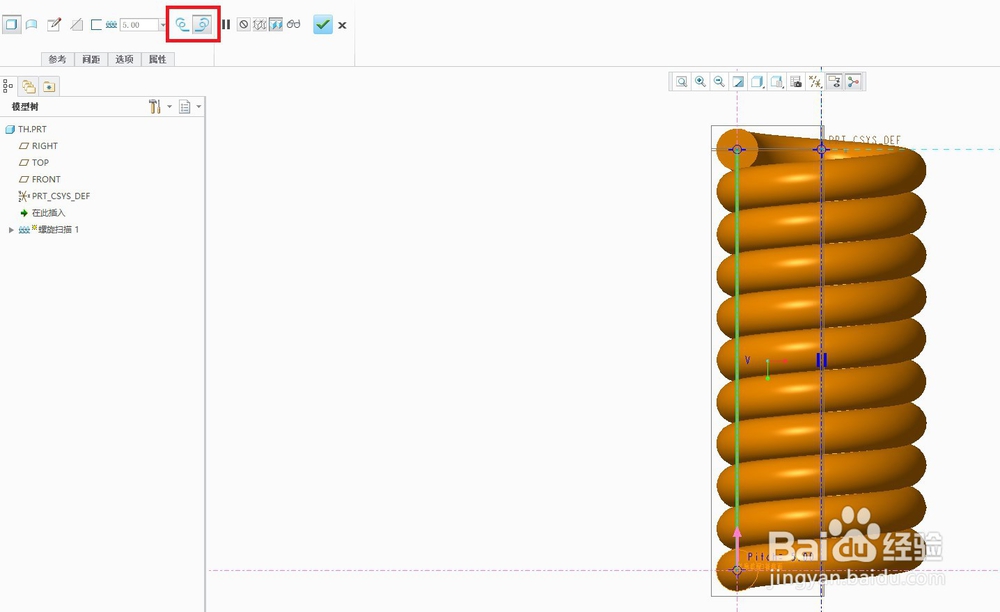Open the pitch value dropdown arrow
Image resolution: width=1000 pixels, height=612 pixels.
tap(163, 25)
